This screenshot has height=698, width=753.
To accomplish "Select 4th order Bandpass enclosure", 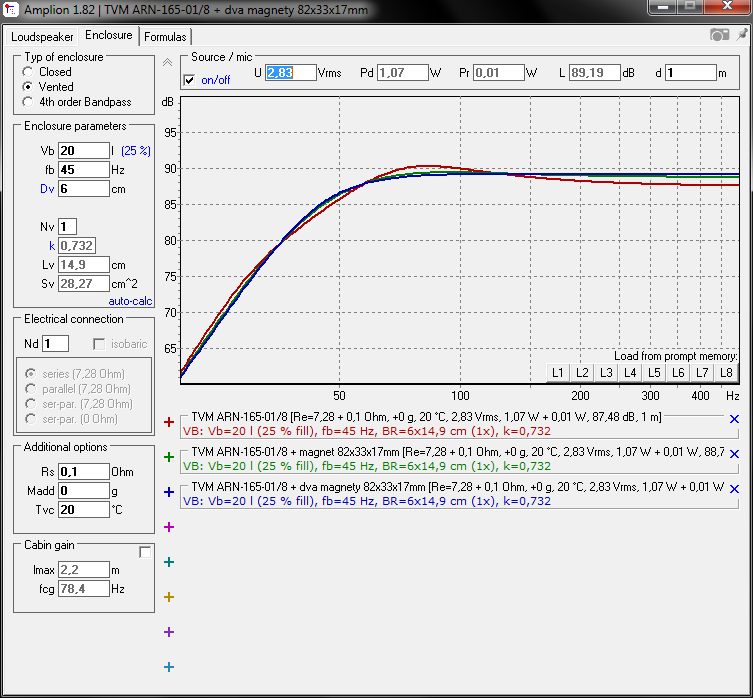I will [x=28, y=102].
